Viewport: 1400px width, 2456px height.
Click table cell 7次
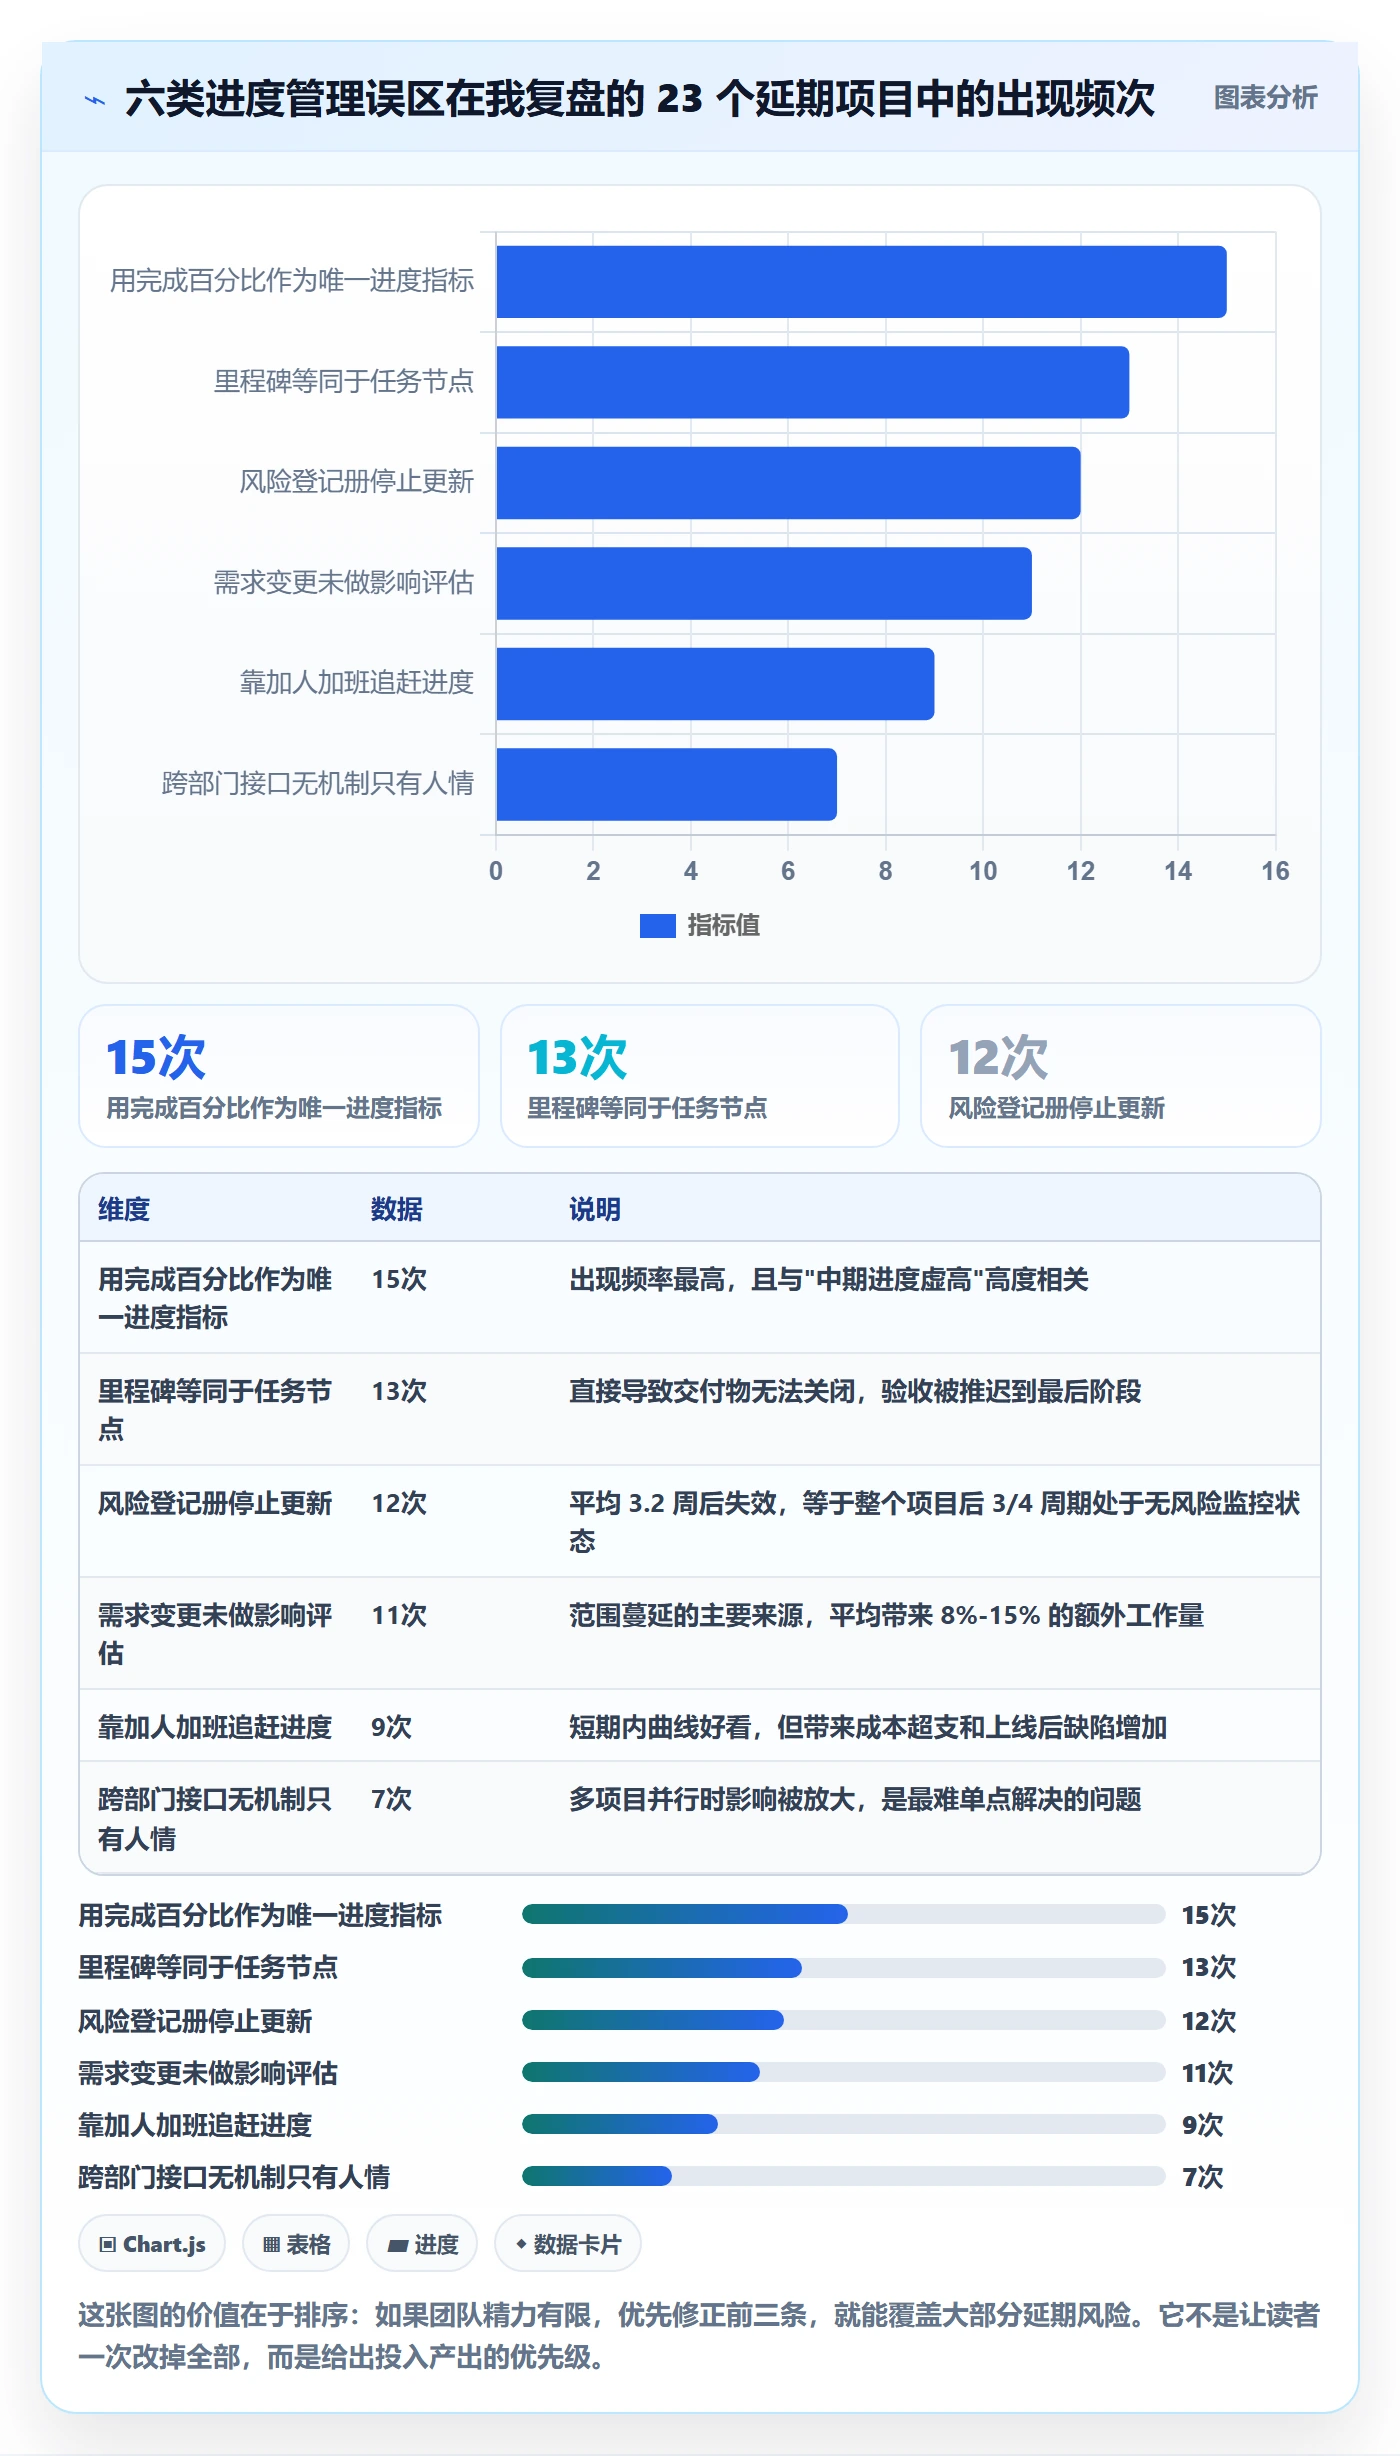point(391,1799)
